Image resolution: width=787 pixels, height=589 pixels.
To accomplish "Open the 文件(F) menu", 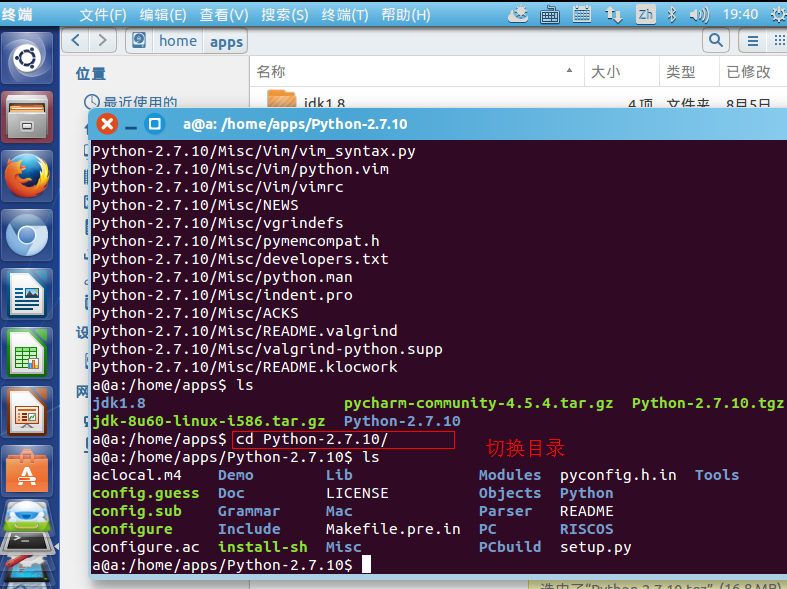I will (x=103, y=15).
